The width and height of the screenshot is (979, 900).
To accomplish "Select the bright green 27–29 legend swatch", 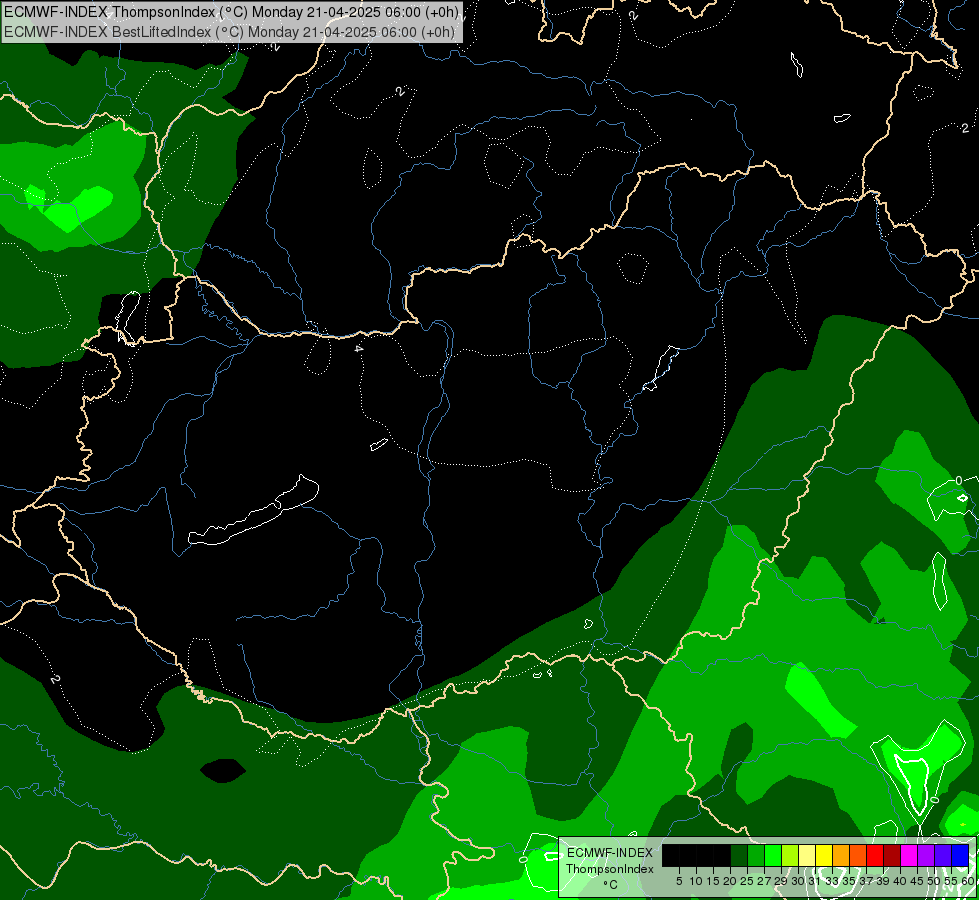I will pos(773,855).
